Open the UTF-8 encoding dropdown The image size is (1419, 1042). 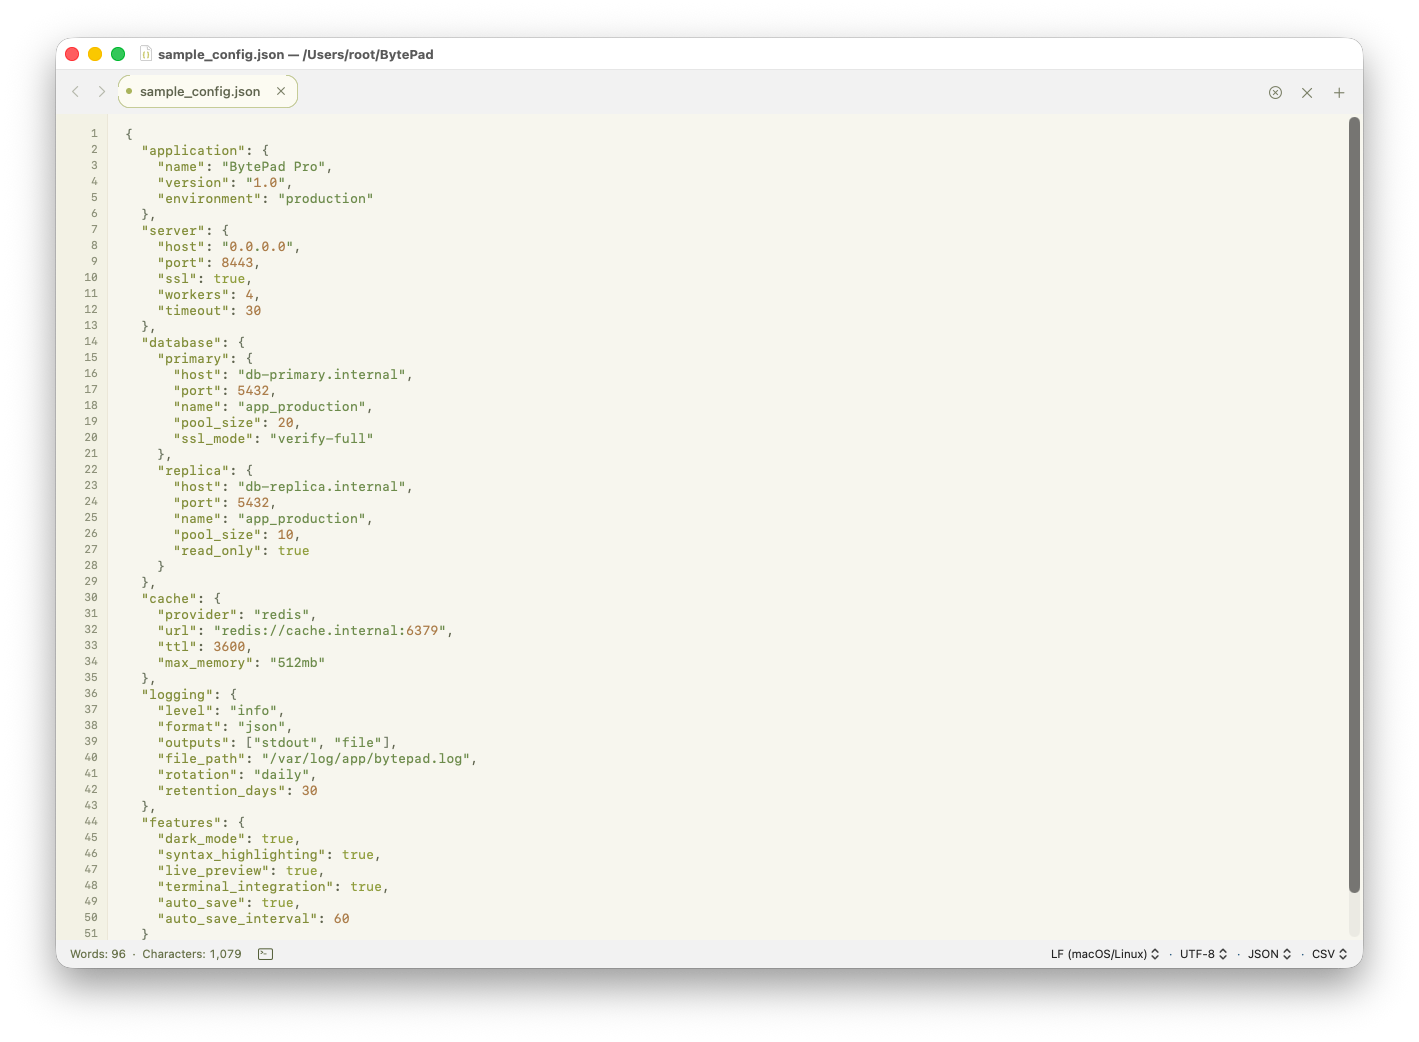point(1203,953)
